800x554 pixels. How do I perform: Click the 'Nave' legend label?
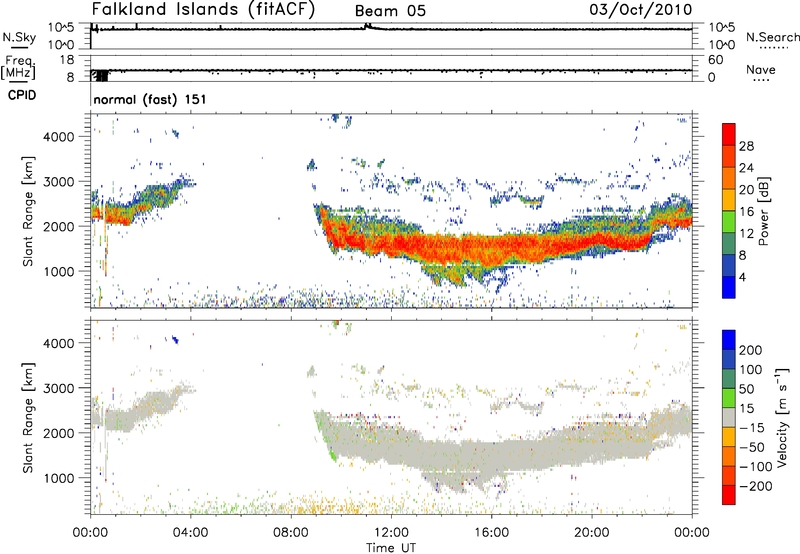point(761,70)
